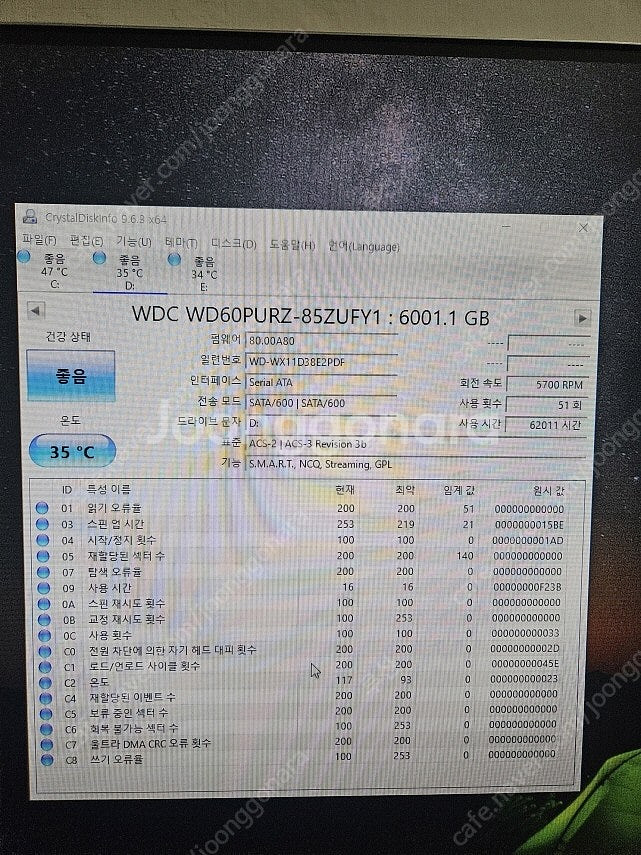Click the 35 °C temperature button

[72, 451]
